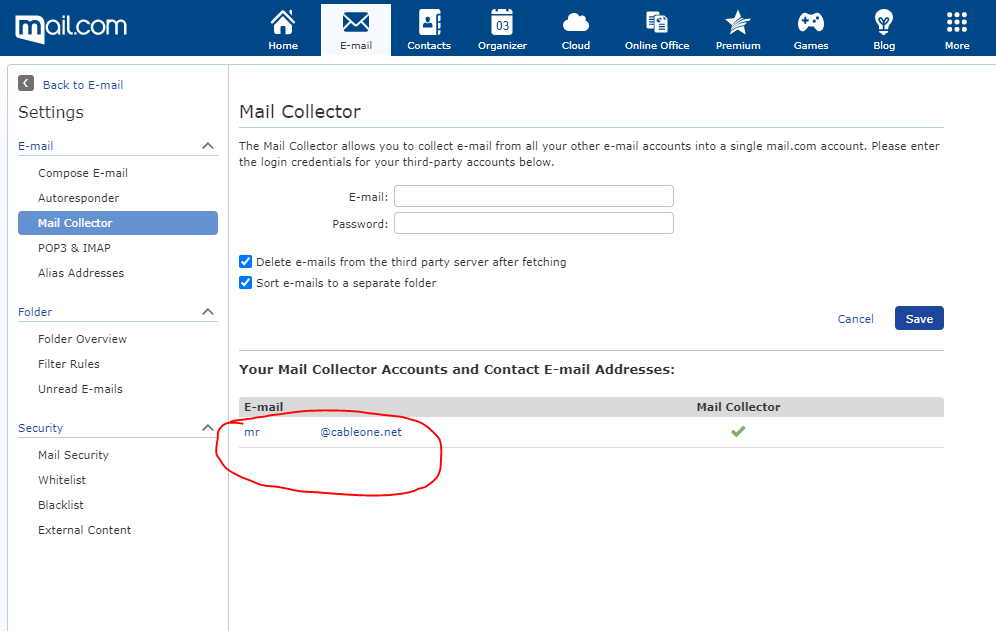Open Mail Security settings
Viewport: 996px width, 631px height.
pos(73,455)
